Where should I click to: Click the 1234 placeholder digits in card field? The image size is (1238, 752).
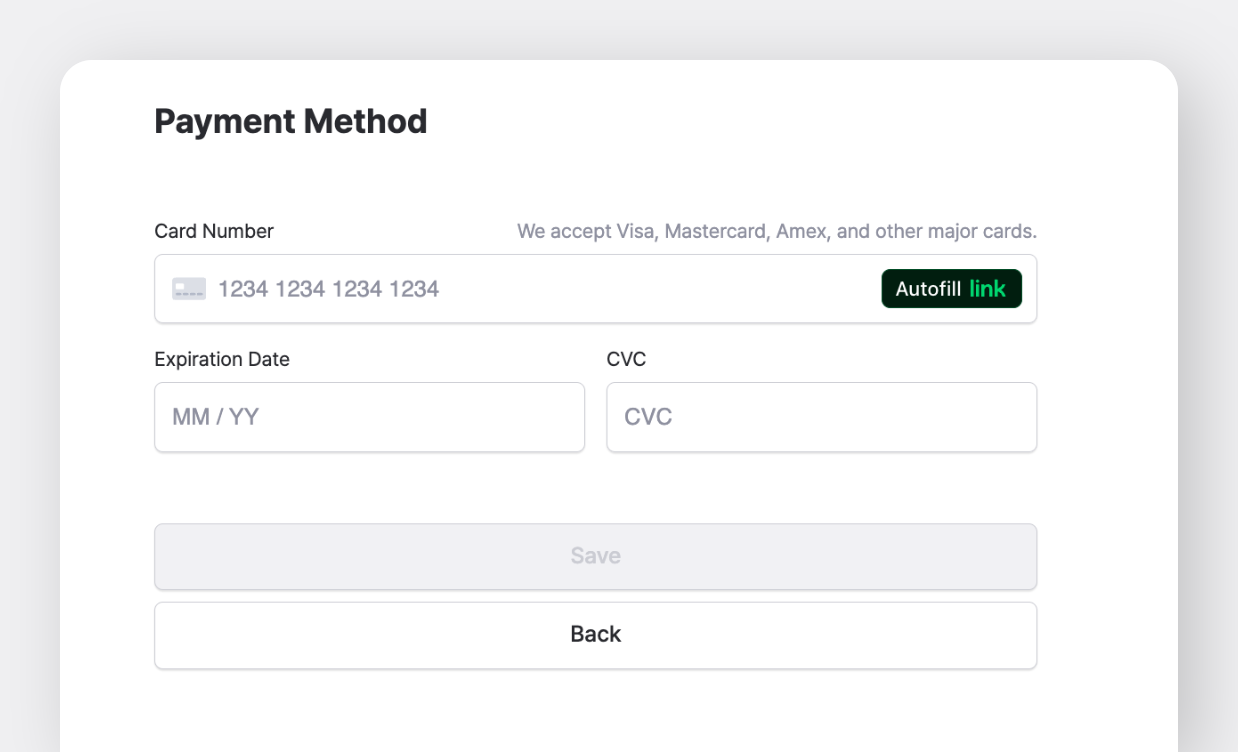(328, 289)
